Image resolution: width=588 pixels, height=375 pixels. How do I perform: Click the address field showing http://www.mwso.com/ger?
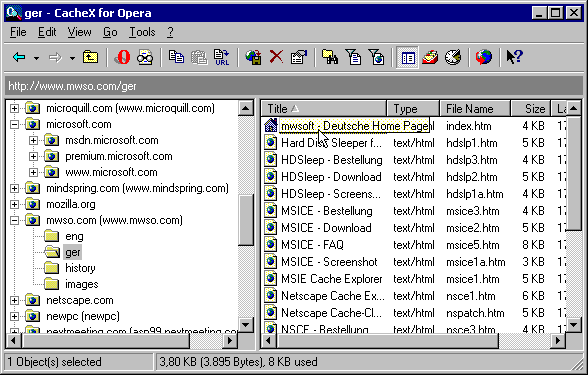click(294, 86)
